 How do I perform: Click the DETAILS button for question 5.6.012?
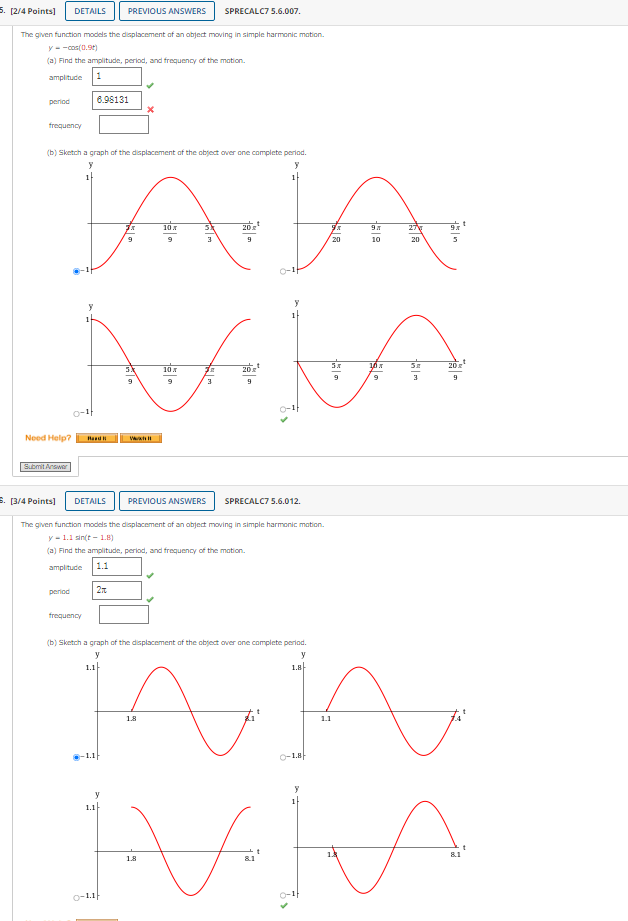(89, 500)
